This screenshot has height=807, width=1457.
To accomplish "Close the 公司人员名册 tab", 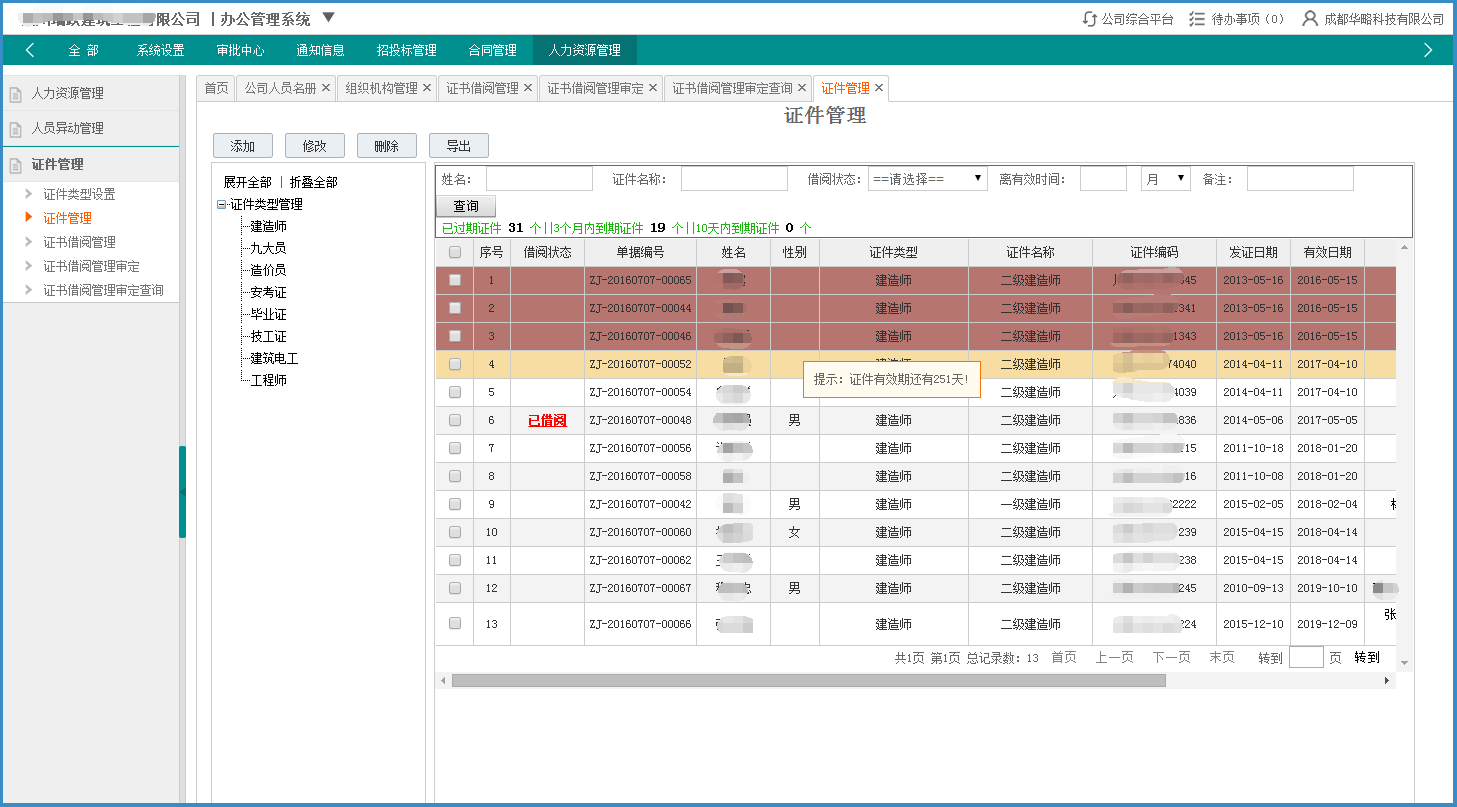I will coord(326,88).
